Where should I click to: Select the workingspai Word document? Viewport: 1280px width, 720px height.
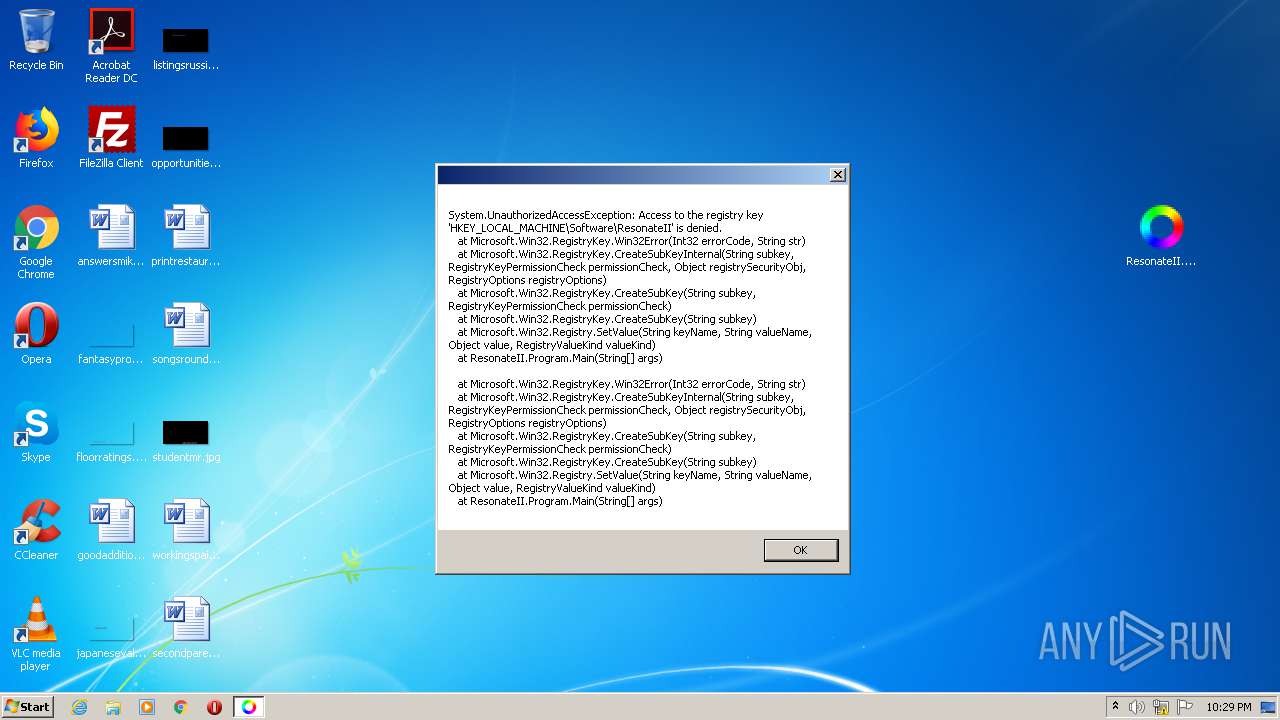[x=186, y=530]
